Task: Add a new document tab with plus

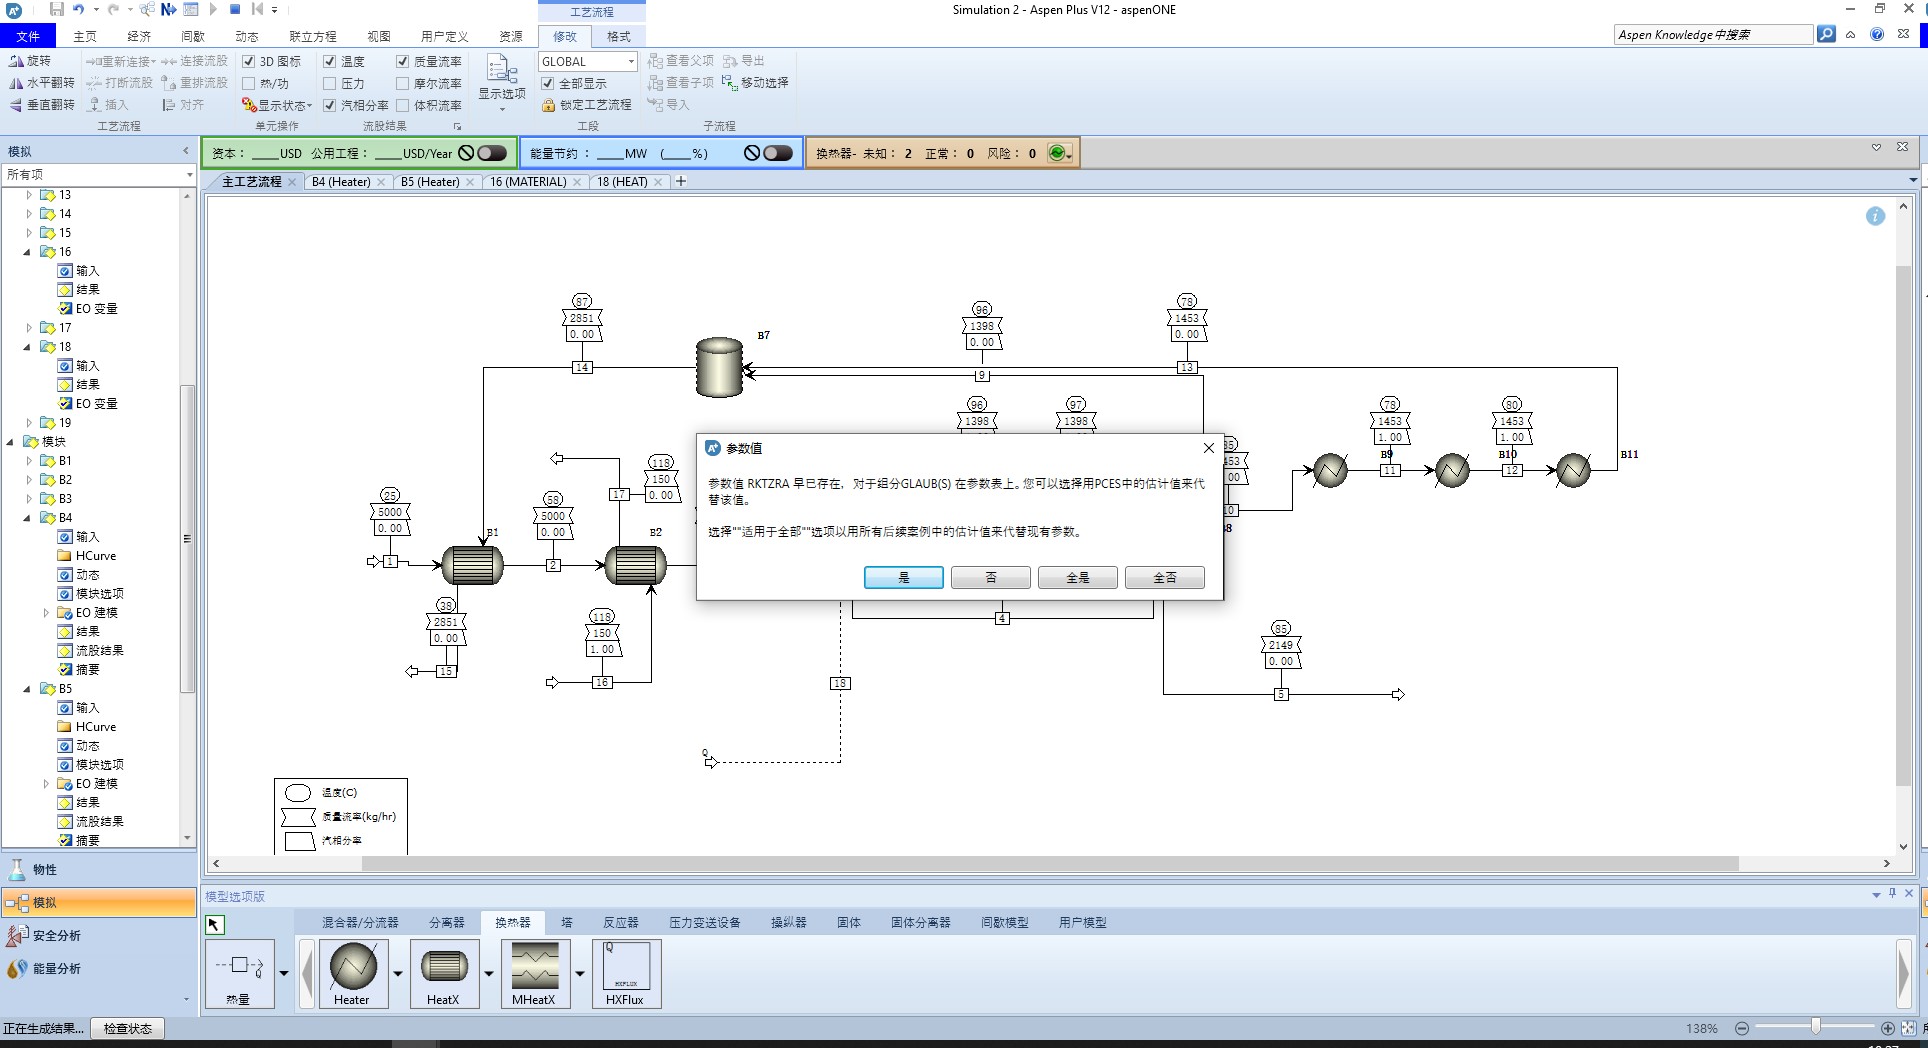Action: [x=681, y=181]
